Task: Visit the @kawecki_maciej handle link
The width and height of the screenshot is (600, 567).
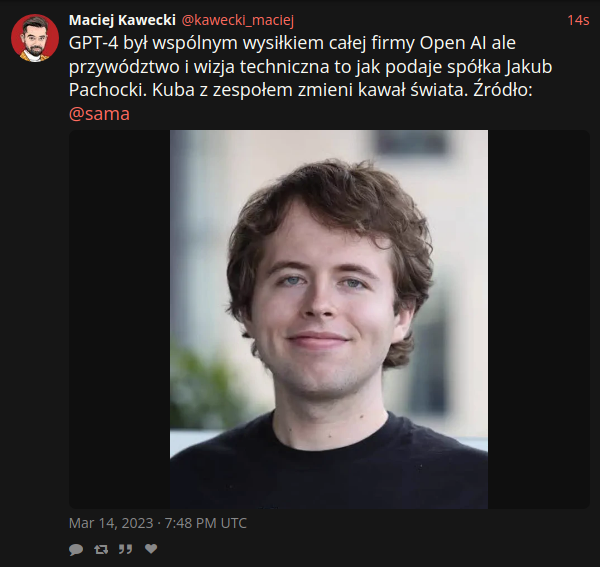Action: tap(238, 20)
